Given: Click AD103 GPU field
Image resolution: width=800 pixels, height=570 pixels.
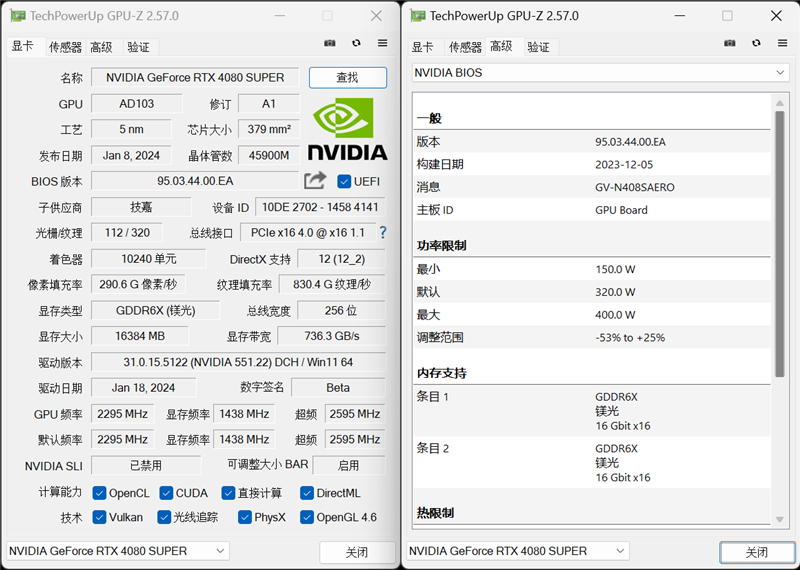Looking at the screenshot, I should [137, 104].
